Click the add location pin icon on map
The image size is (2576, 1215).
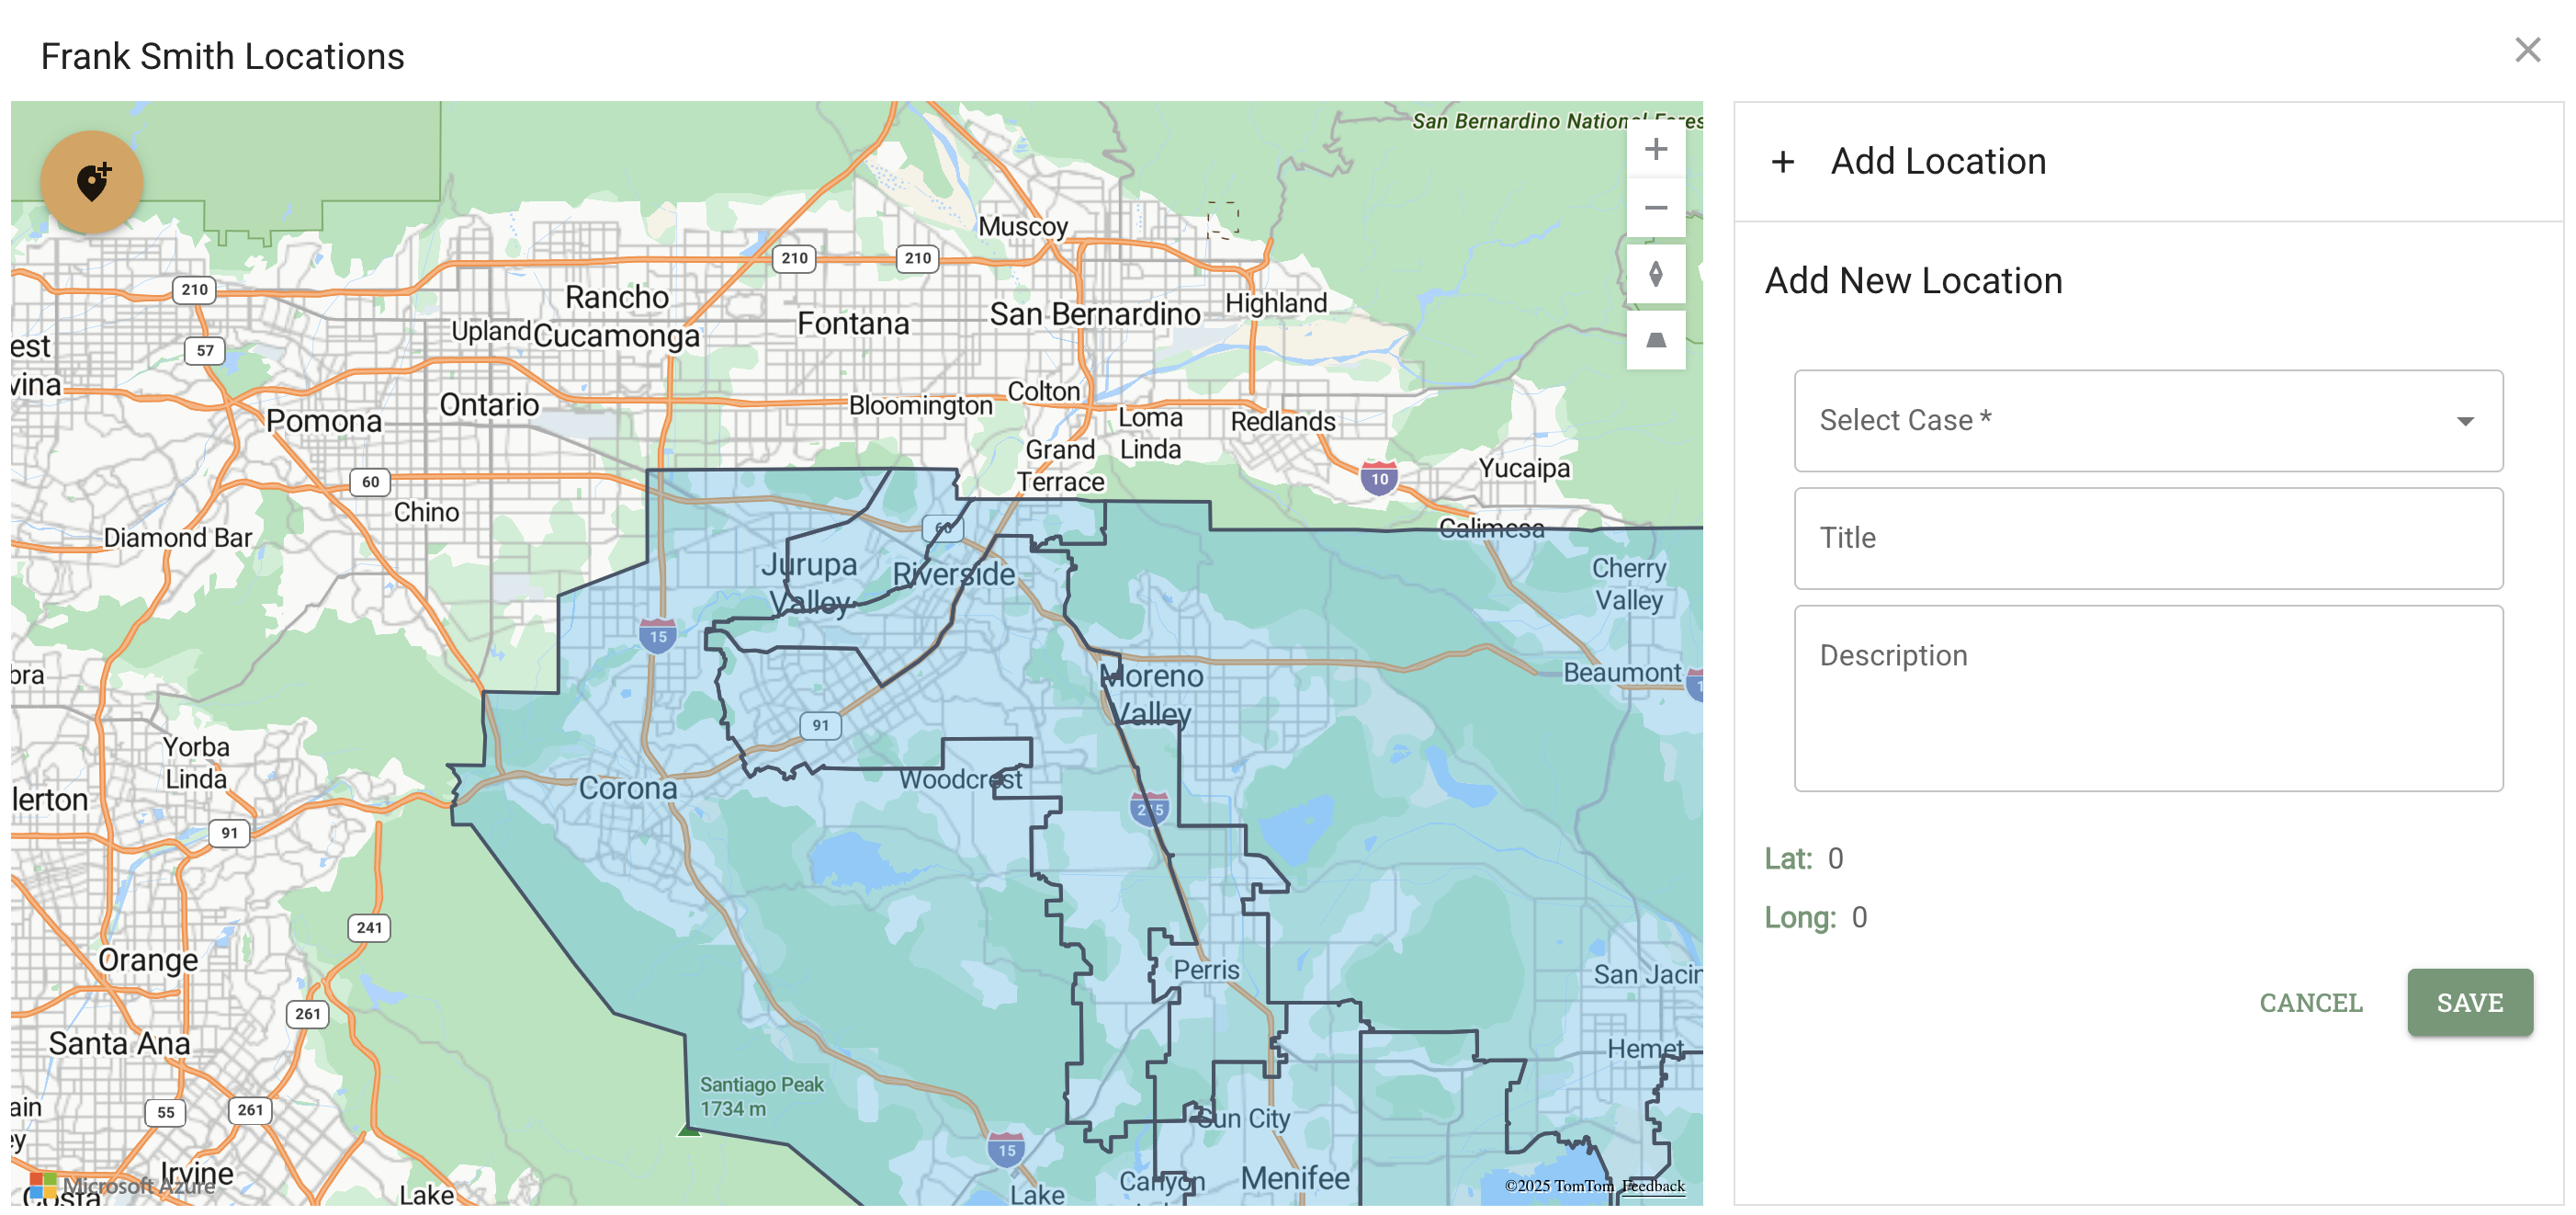(x=92, y=182)
